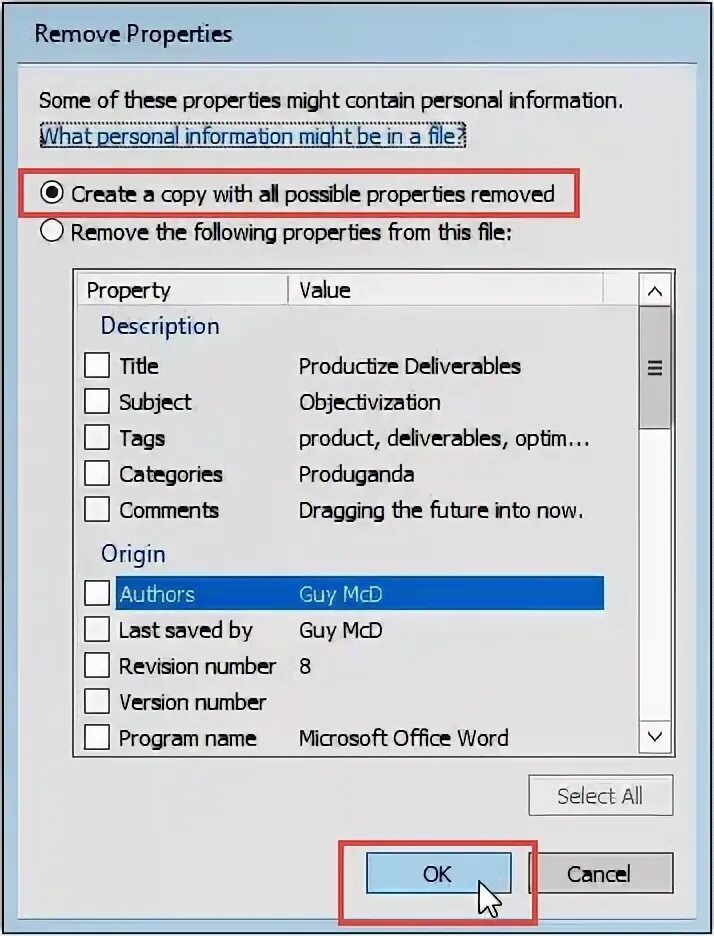This screenshot has height=936, width=714.
Task: Check the 'Last saved by' checkbox
Action: pos(97,629)
